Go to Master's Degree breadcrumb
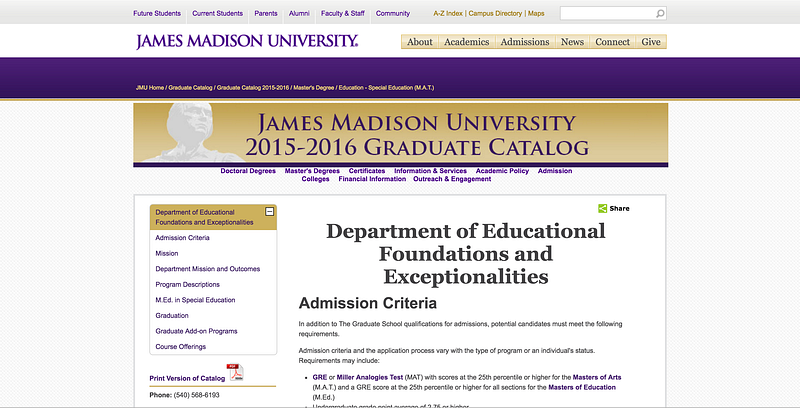800x408 pixels. click(x=313, y=88)
